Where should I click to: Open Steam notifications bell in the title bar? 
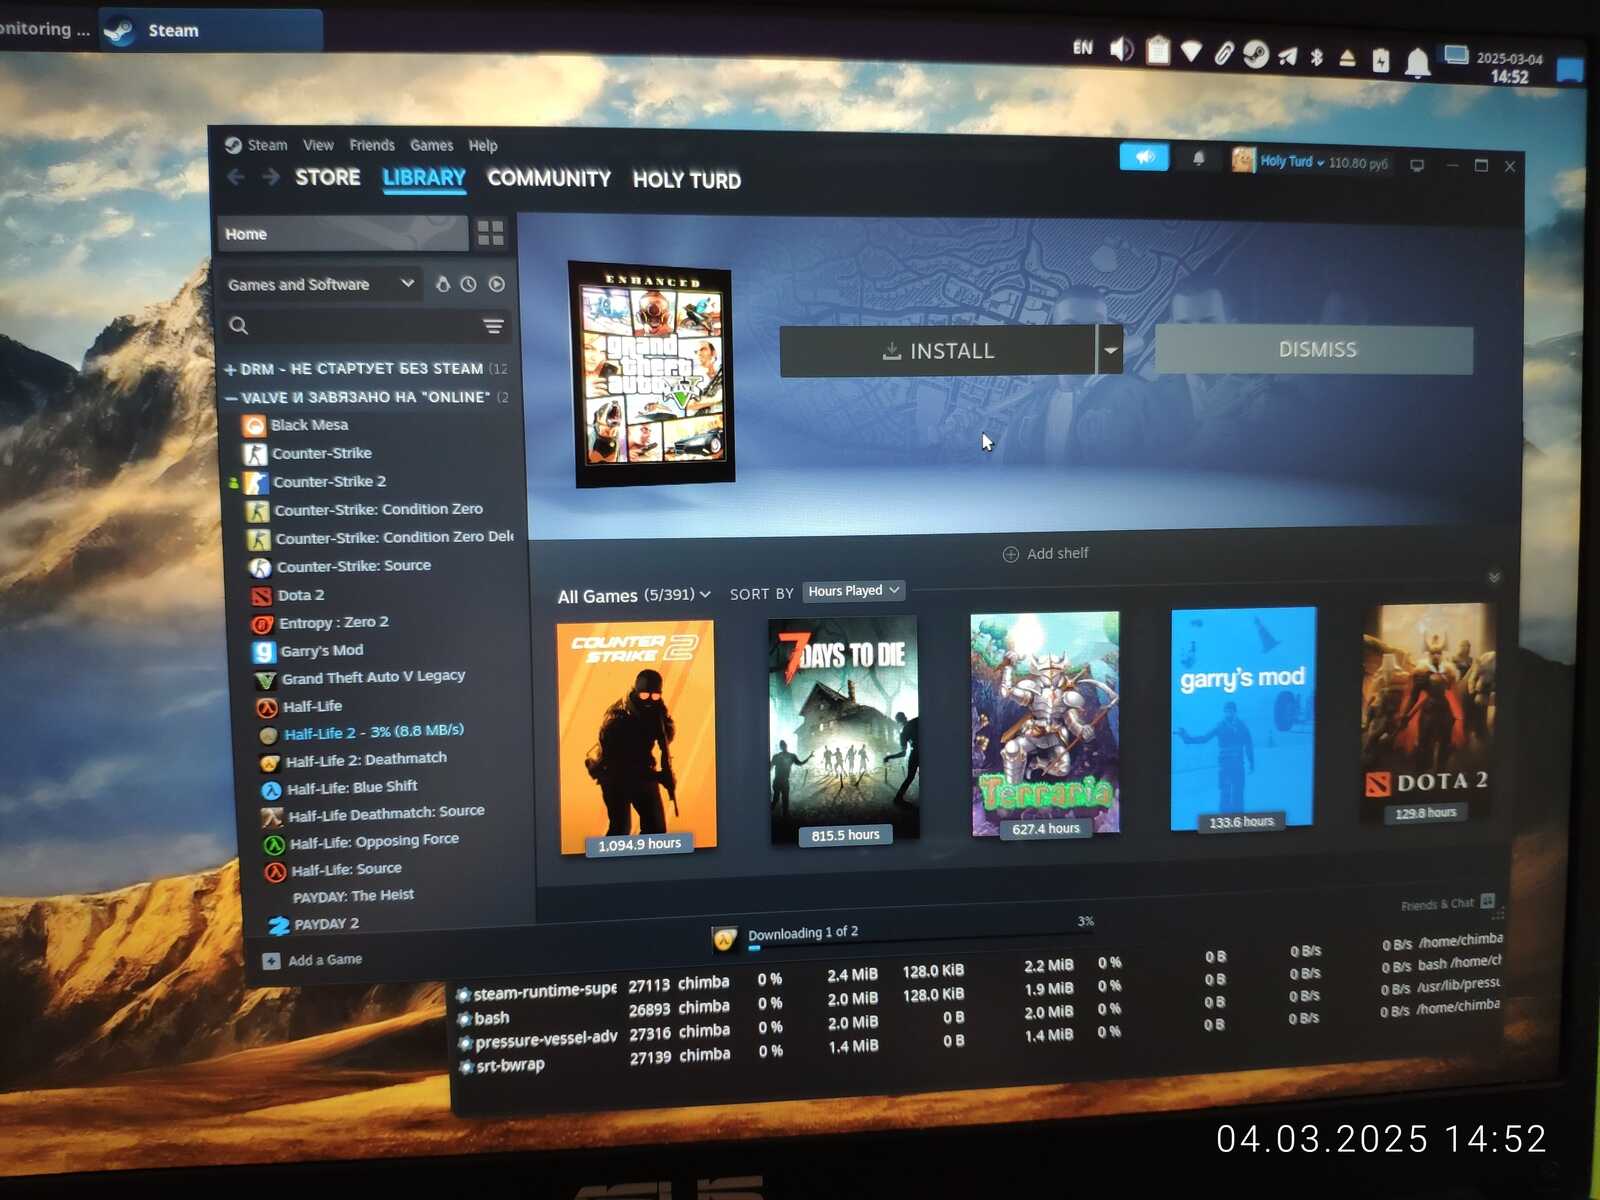point(1198,158)
